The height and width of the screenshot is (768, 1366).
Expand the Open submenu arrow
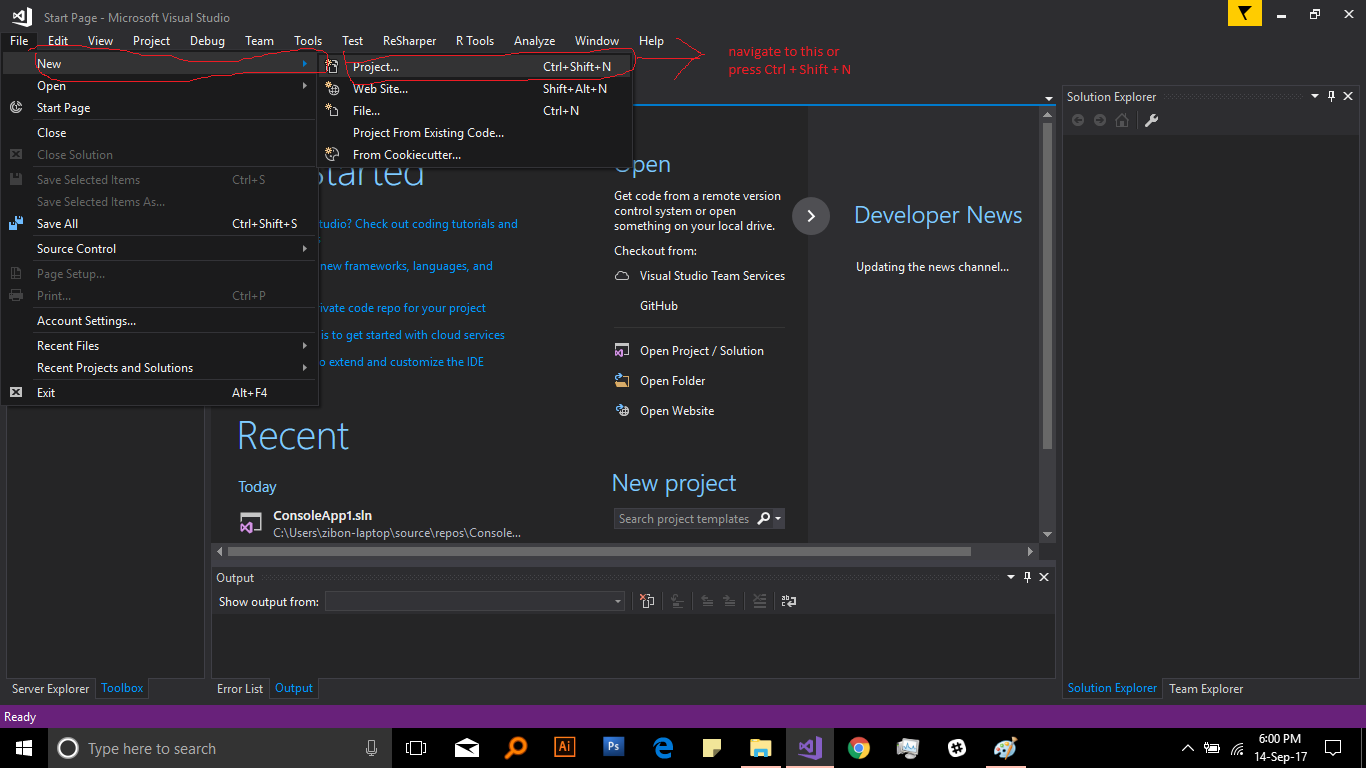(305, 86)
